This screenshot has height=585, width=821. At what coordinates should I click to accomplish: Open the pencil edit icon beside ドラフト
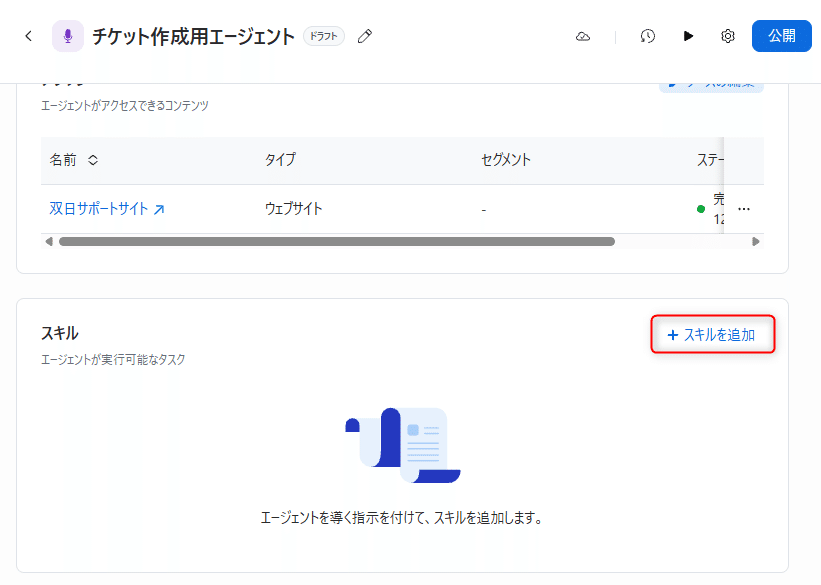(364, 35)
